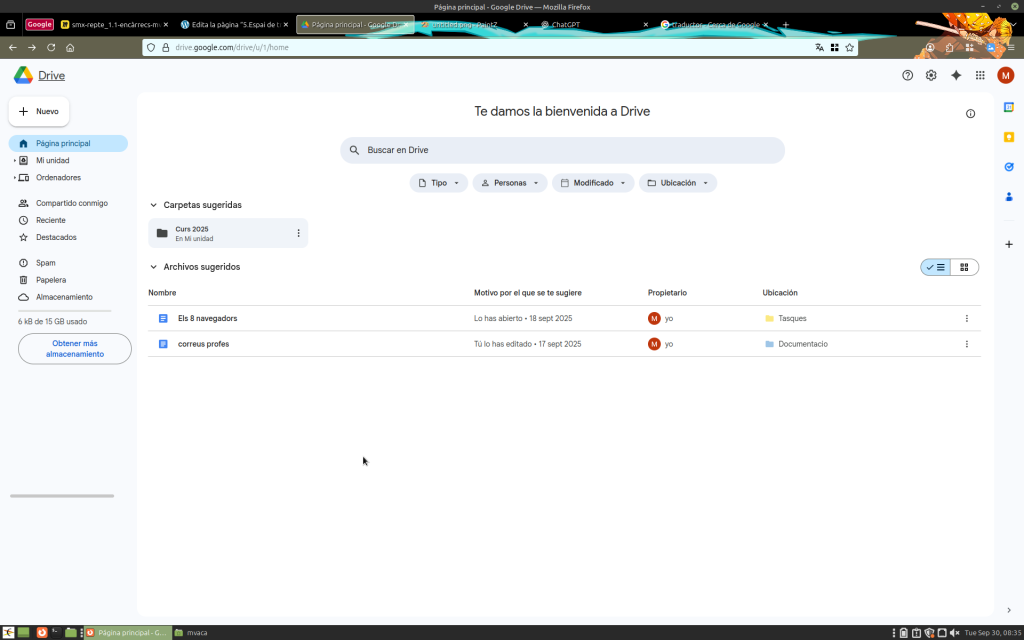Open Google Keep side panel icon
The width and height of the screenshot is (1024, 640).
click(x=1009, y=137)
